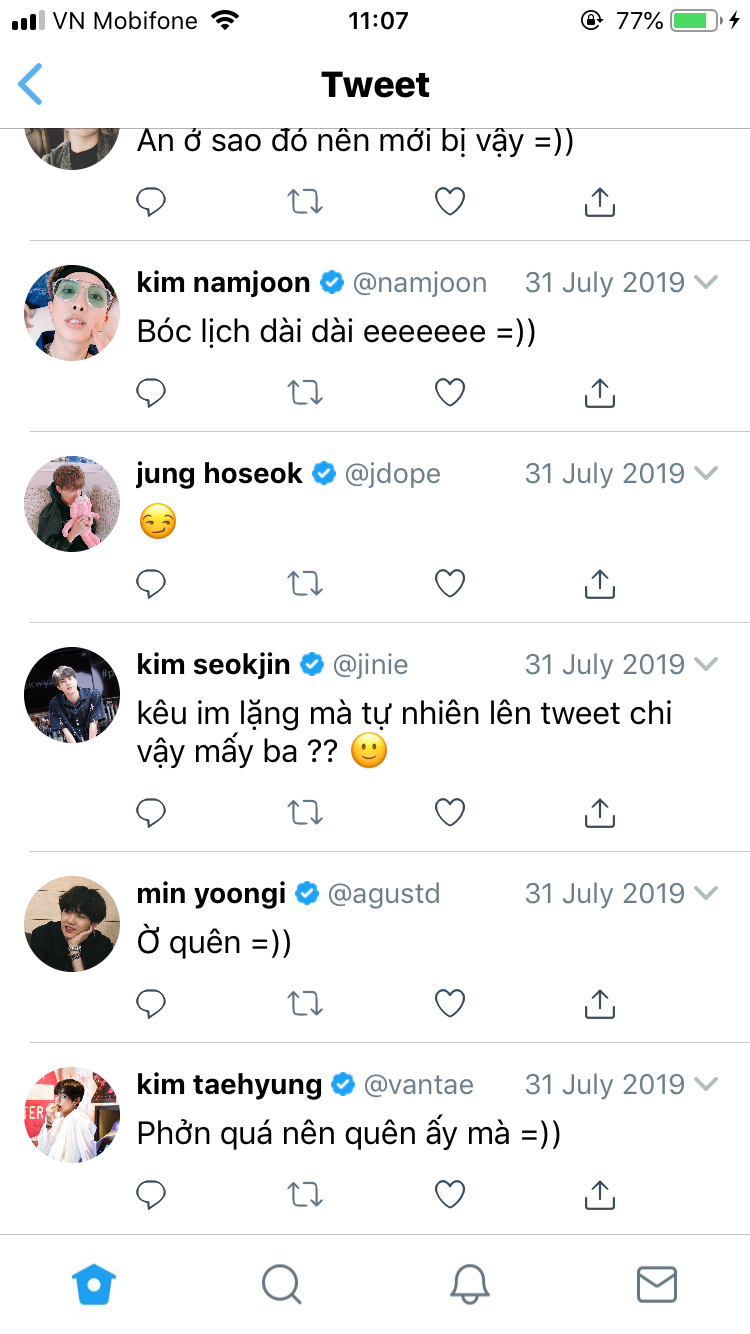Like kim namjoon's tweet
750x1334 pixels.
[450, 393]
